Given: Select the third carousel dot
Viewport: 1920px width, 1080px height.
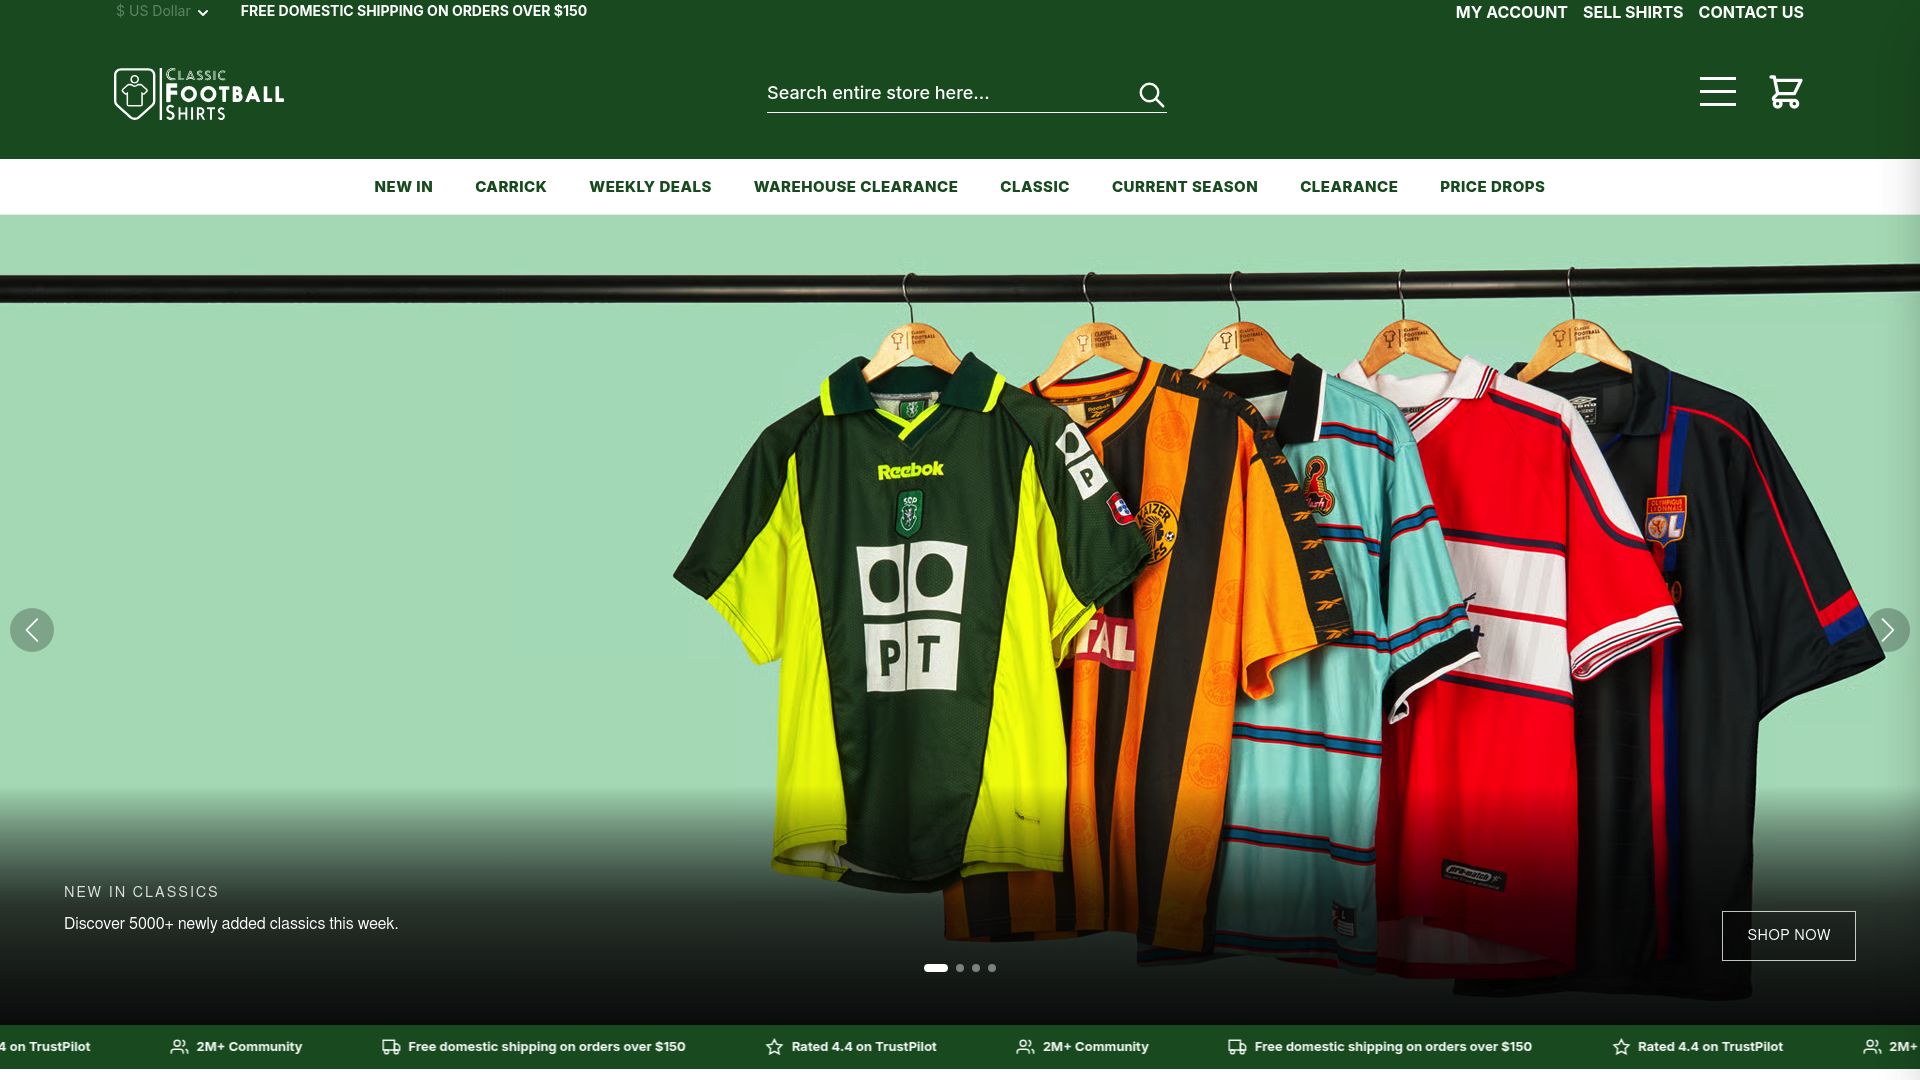Looking at the screenshot, I should pyautogui.click(x=976, y=968).
